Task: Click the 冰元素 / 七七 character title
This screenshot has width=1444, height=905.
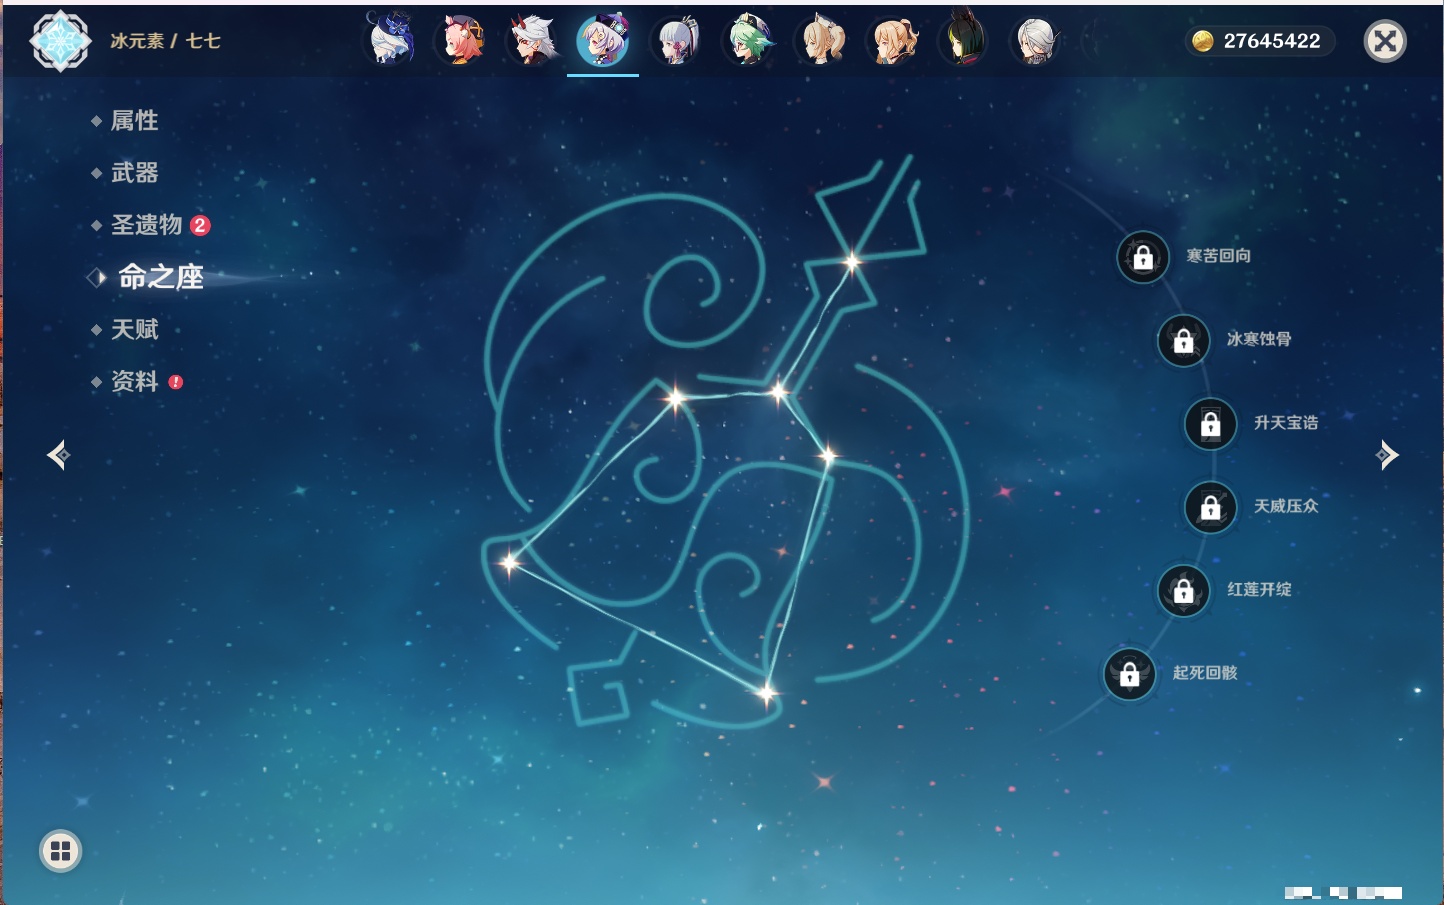Action: [165, 41]
